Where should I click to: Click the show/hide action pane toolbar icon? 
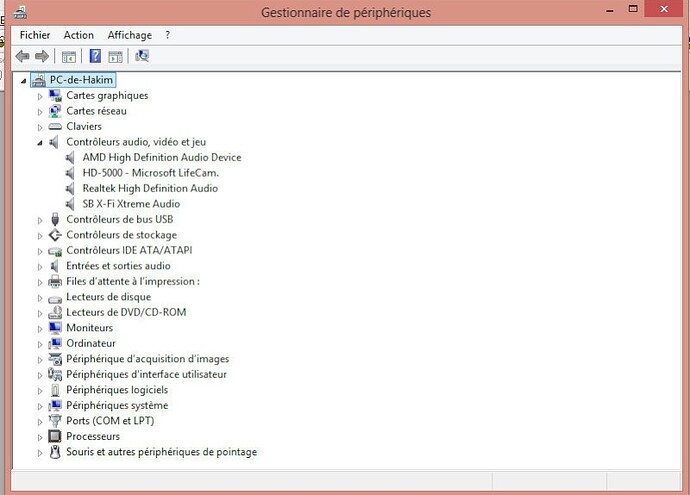116,56
